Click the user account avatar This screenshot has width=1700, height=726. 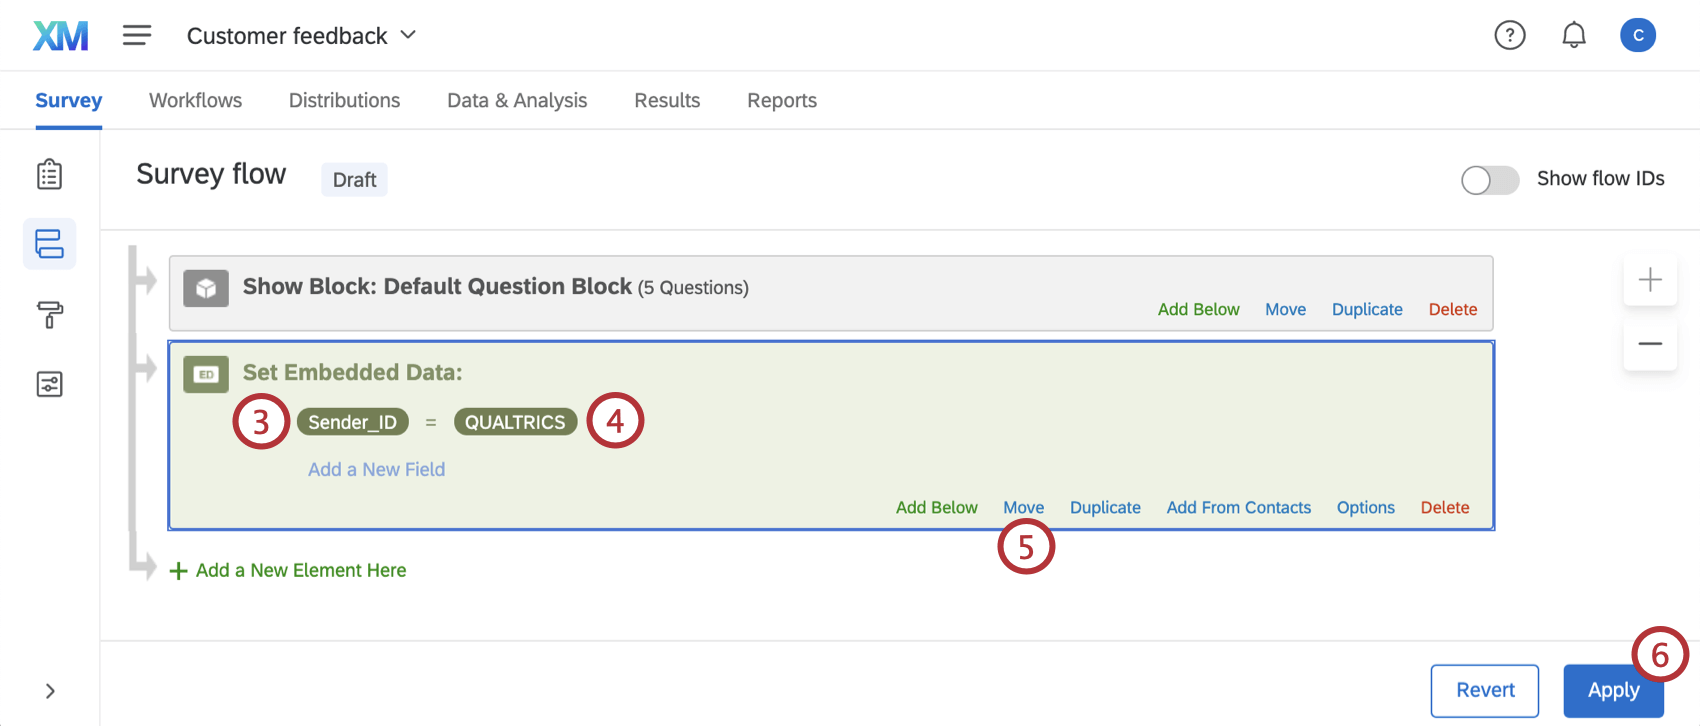tap(1637, 36)
